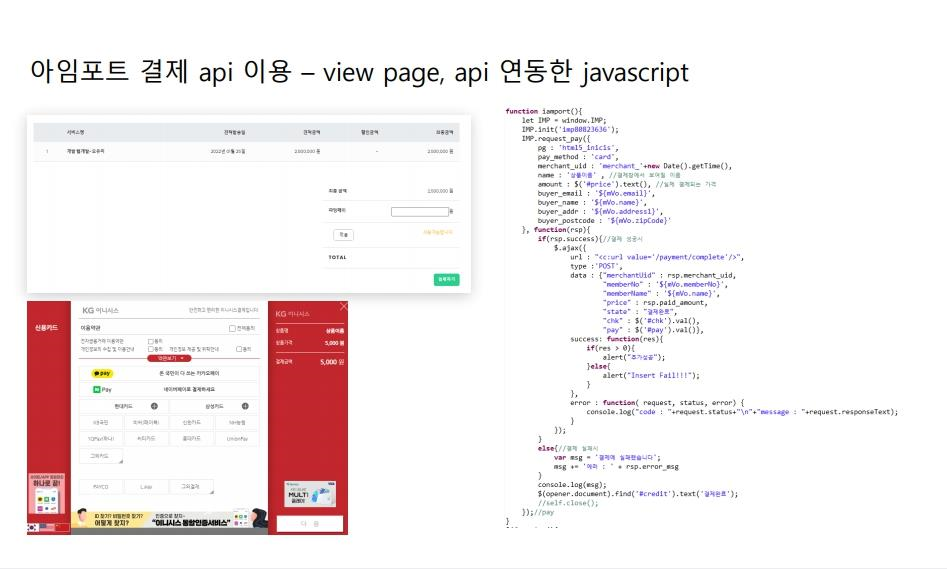Viewport: 947px width, 569px height.
Task: Tick the electronic finance terms agreement checkbox
Action: pos(149,341)
